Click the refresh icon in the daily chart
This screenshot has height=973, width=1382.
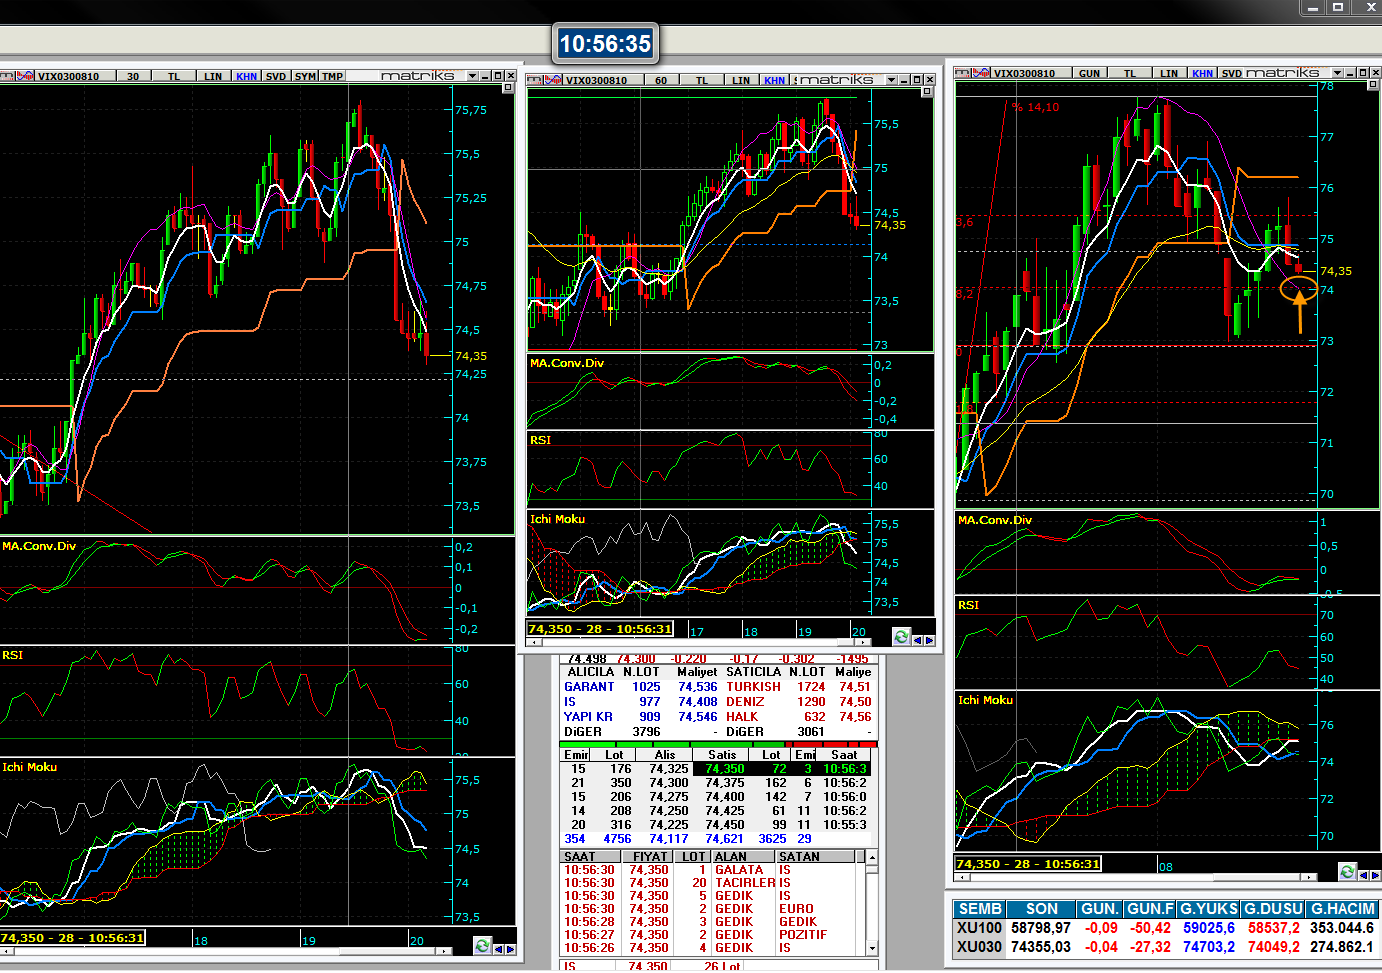1347,872
